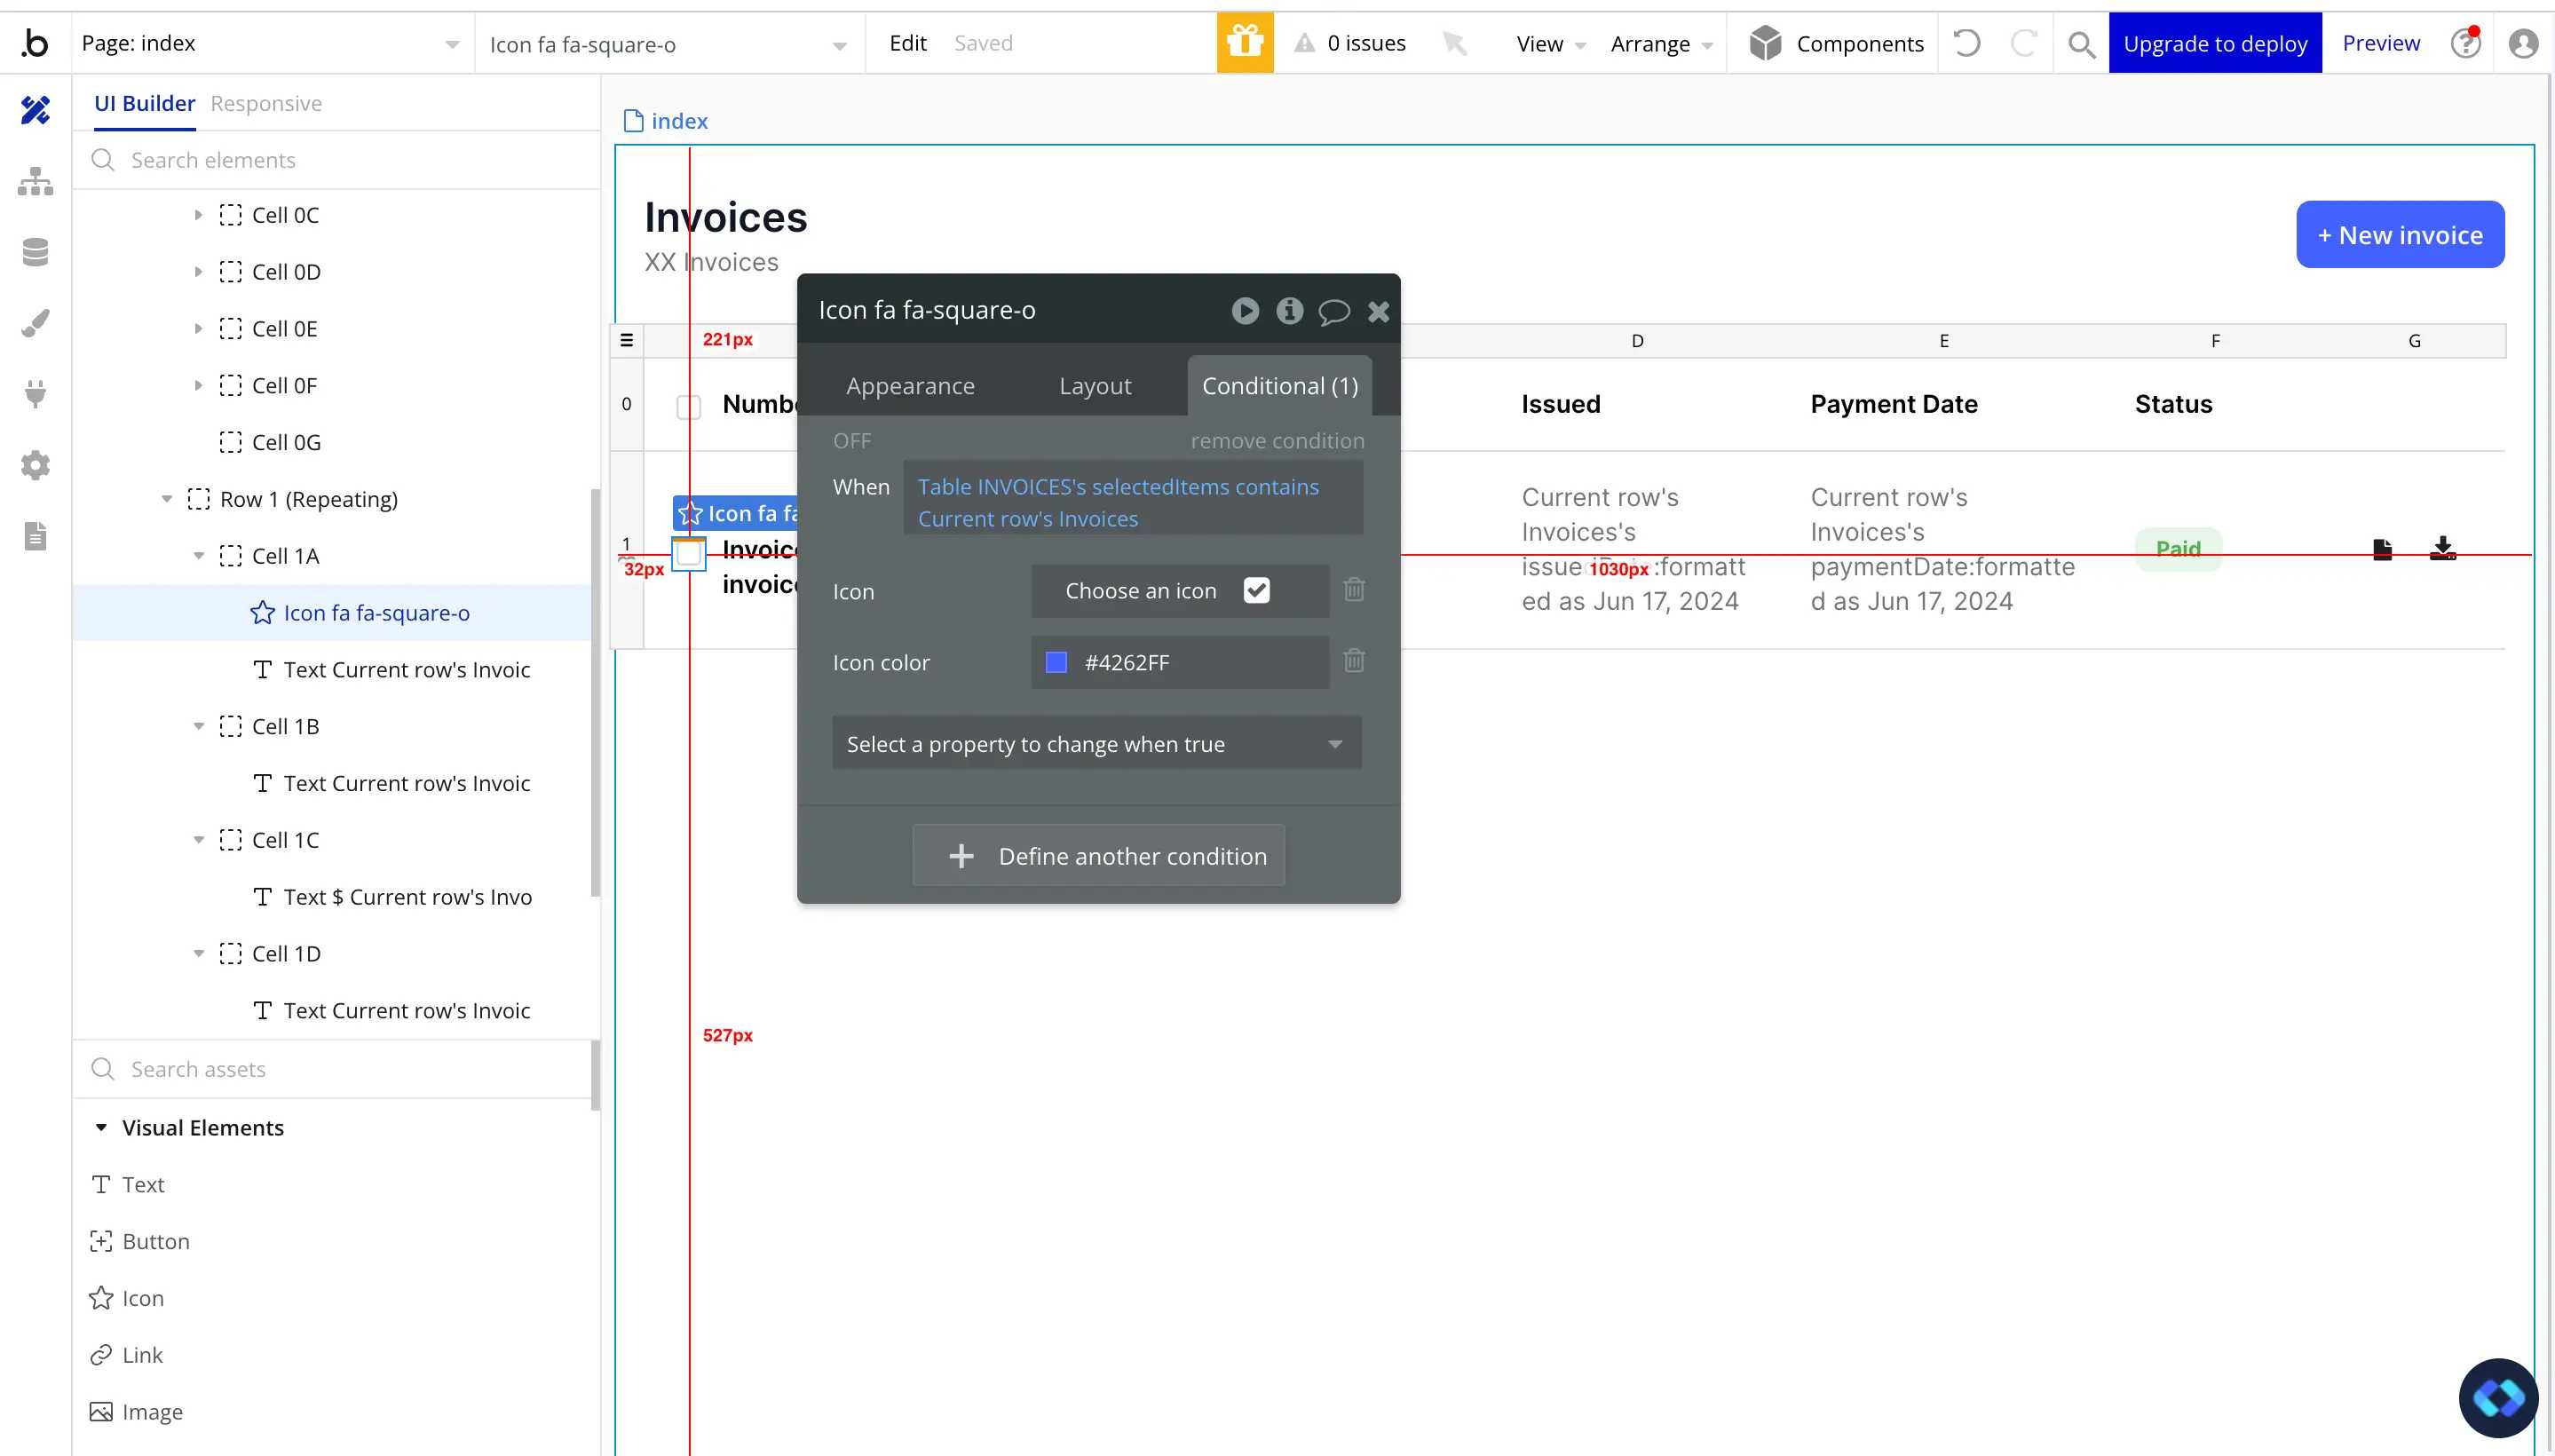
Task: Open the user account avatar
Action: coord(2524,43)
